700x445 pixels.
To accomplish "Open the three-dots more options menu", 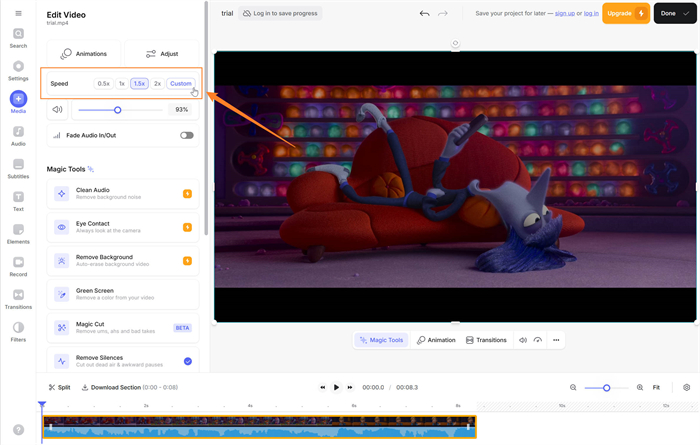I will point(556,340).
